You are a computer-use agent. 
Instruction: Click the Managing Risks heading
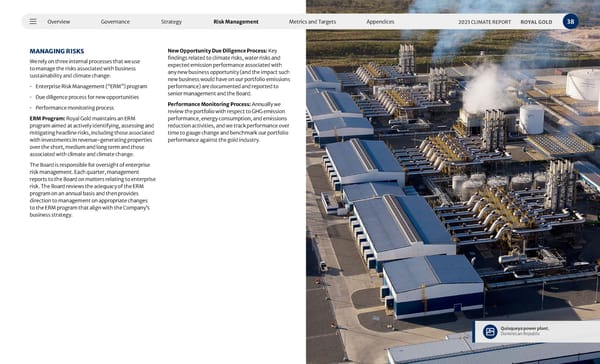tap(57, 51)
